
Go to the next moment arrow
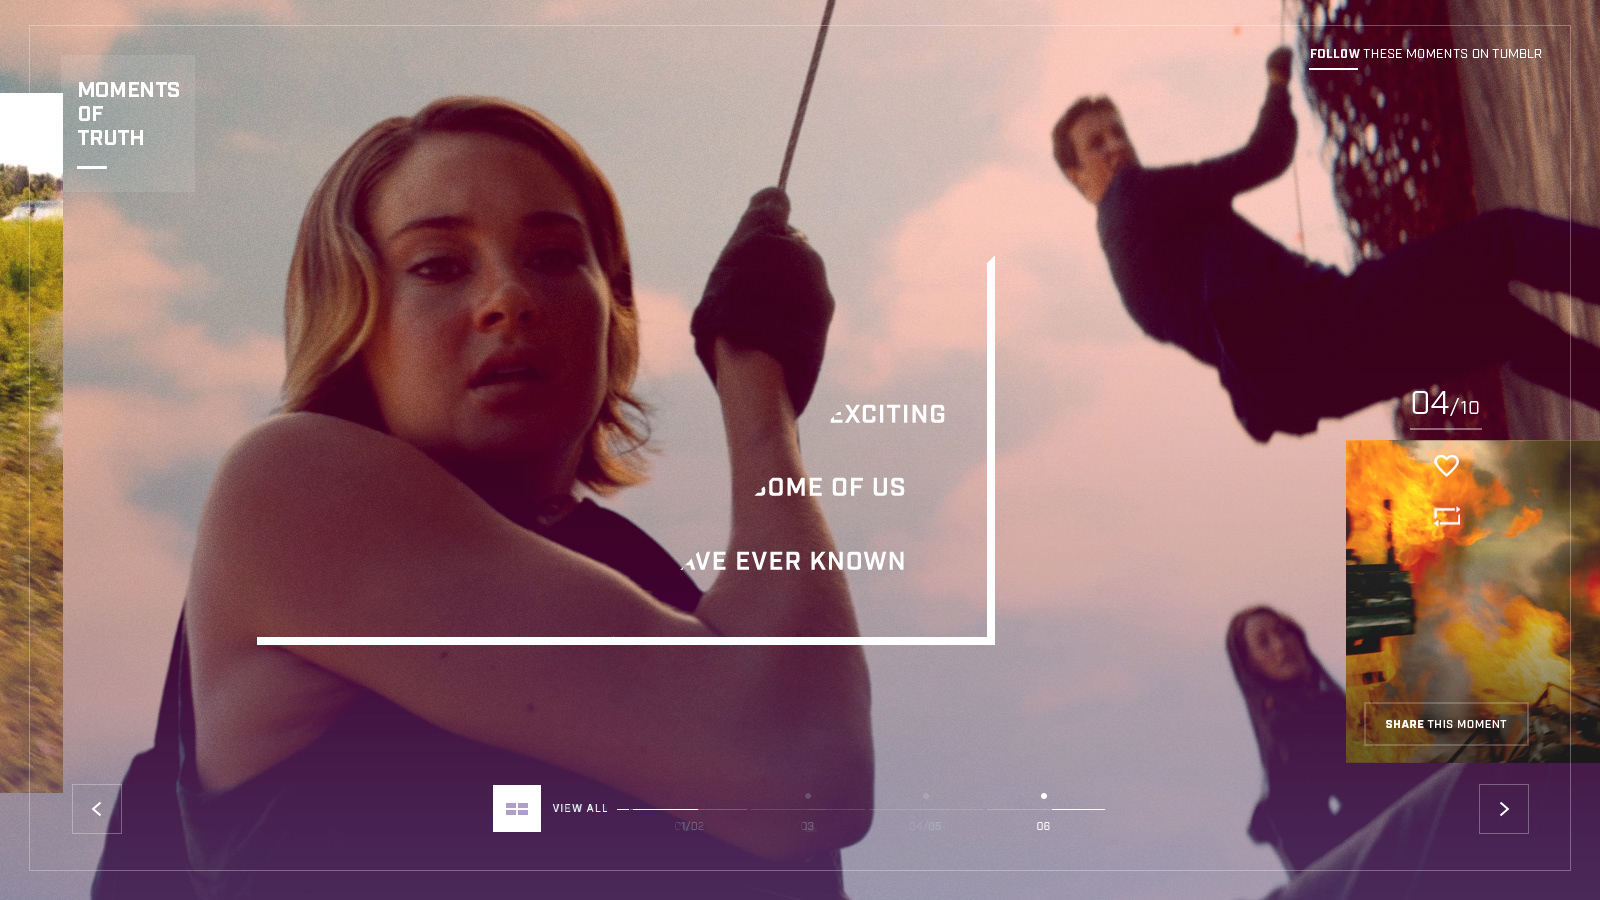point(1504,809)
